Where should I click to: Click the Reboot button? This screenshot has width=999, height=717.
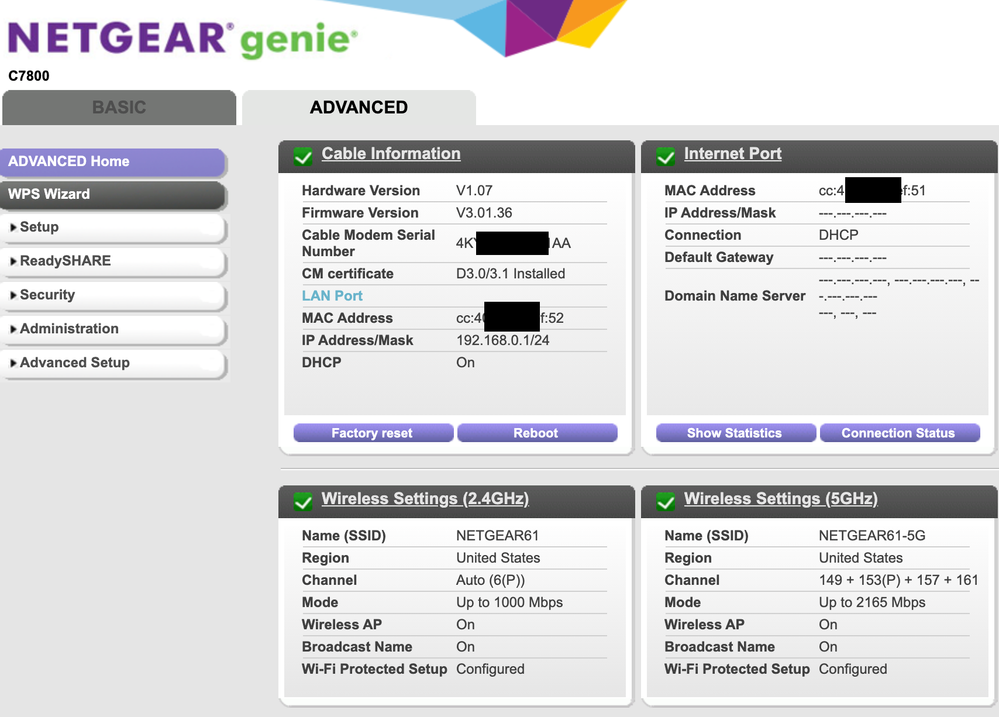pyautogui.click(x=537, y=433)
